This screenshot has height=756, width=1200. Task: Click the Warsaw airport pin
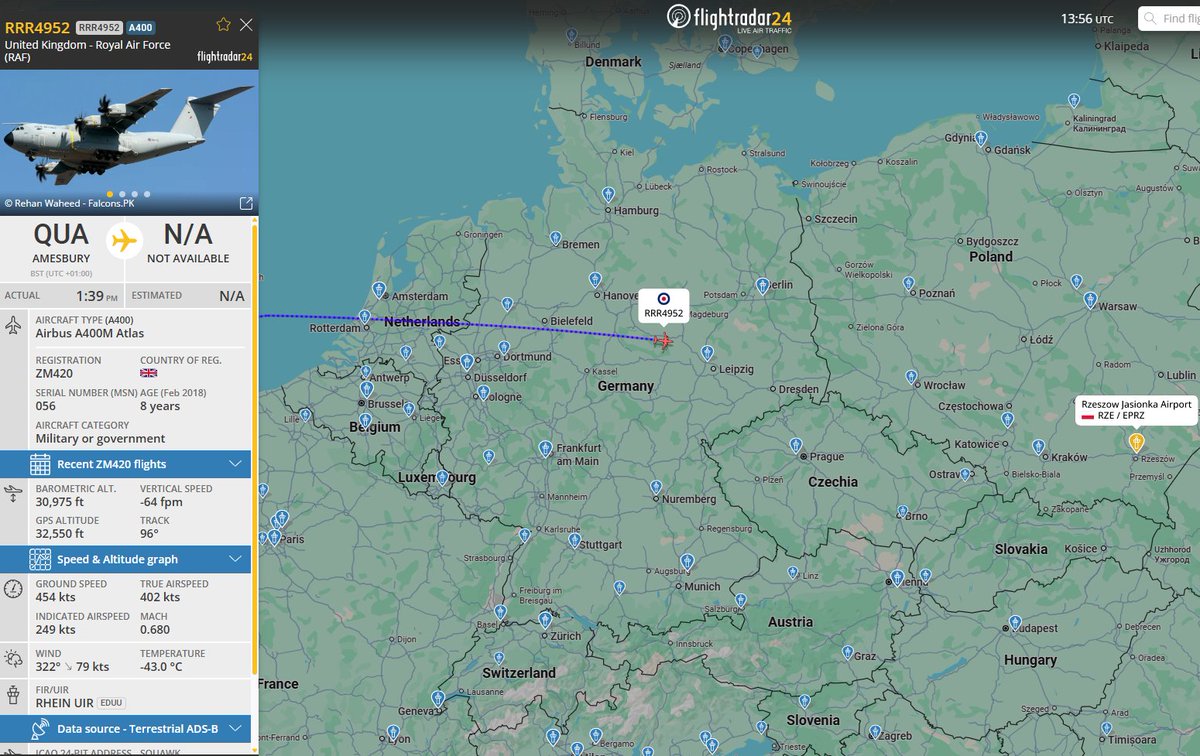point(1090,299)
